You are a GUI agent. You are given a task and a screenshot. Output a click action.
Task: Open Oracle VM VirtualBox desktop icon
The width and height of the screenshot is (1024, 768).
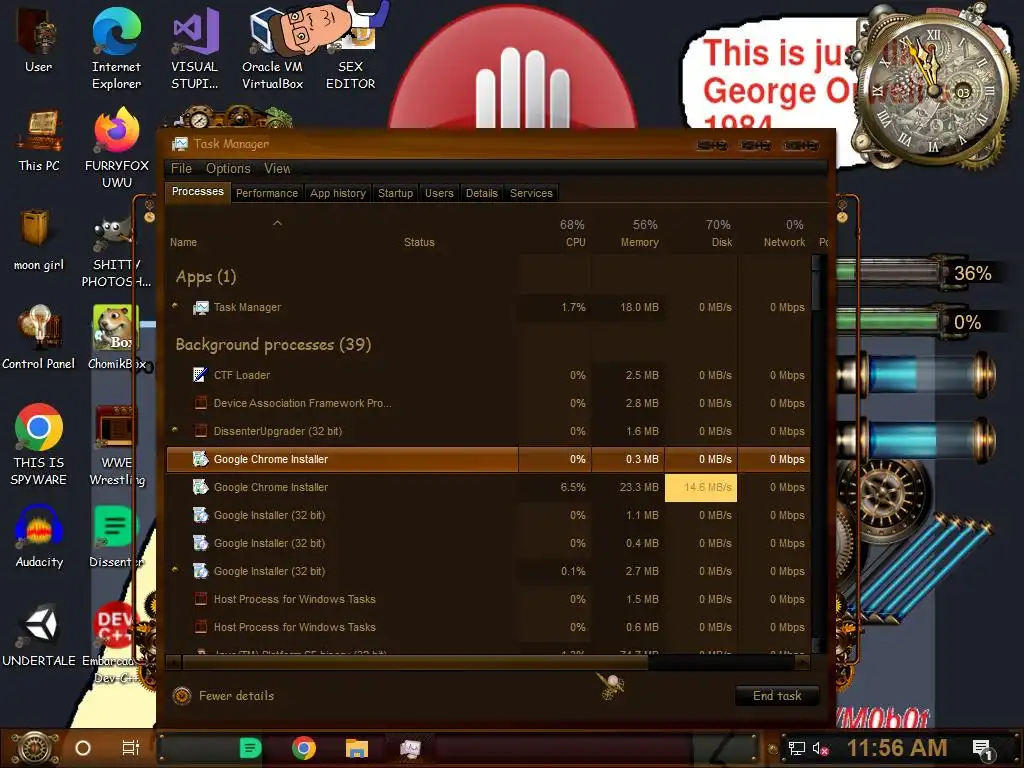click(x=272, y=49)
